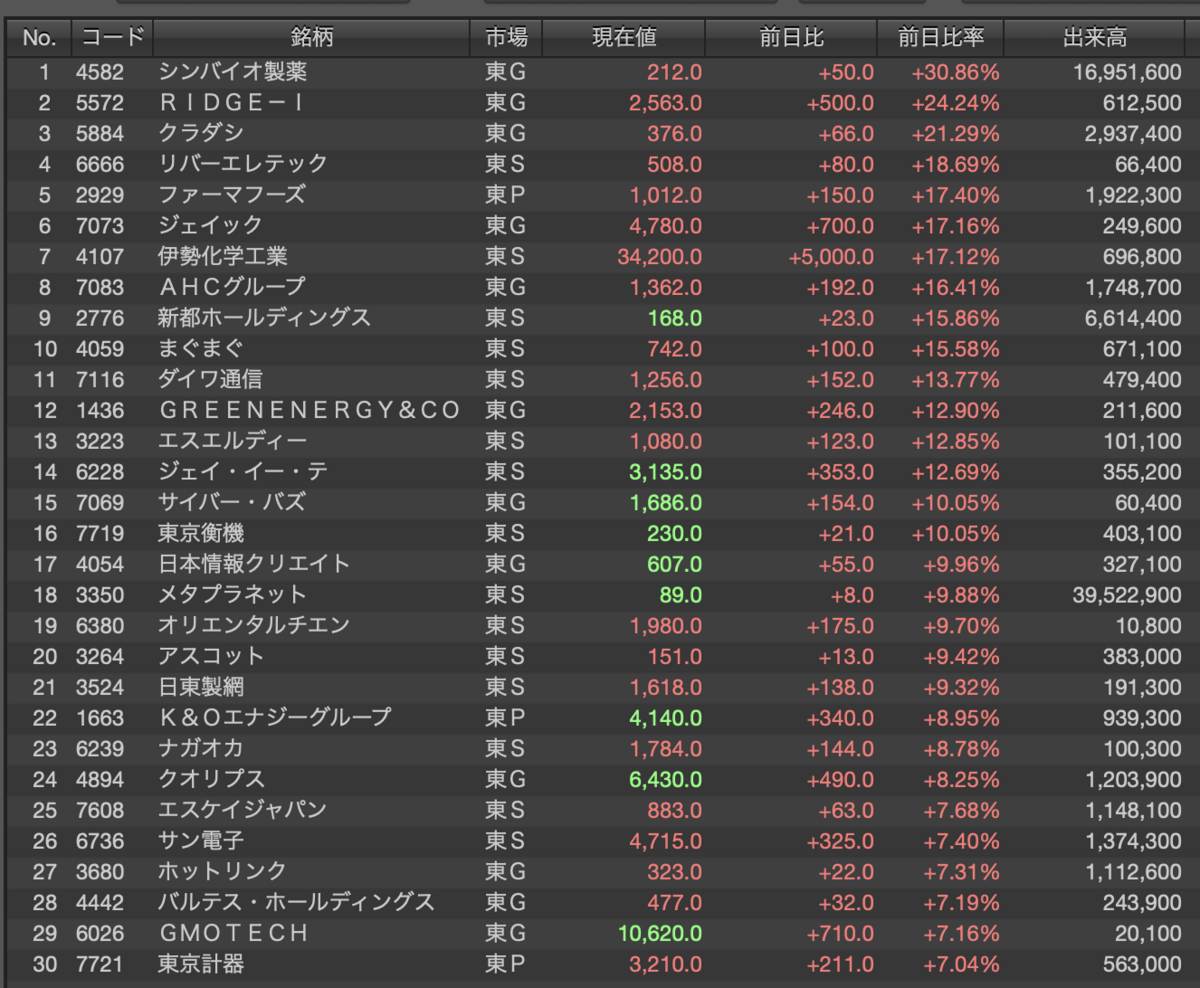Click stock code 6026

click(x=100, y=933)
